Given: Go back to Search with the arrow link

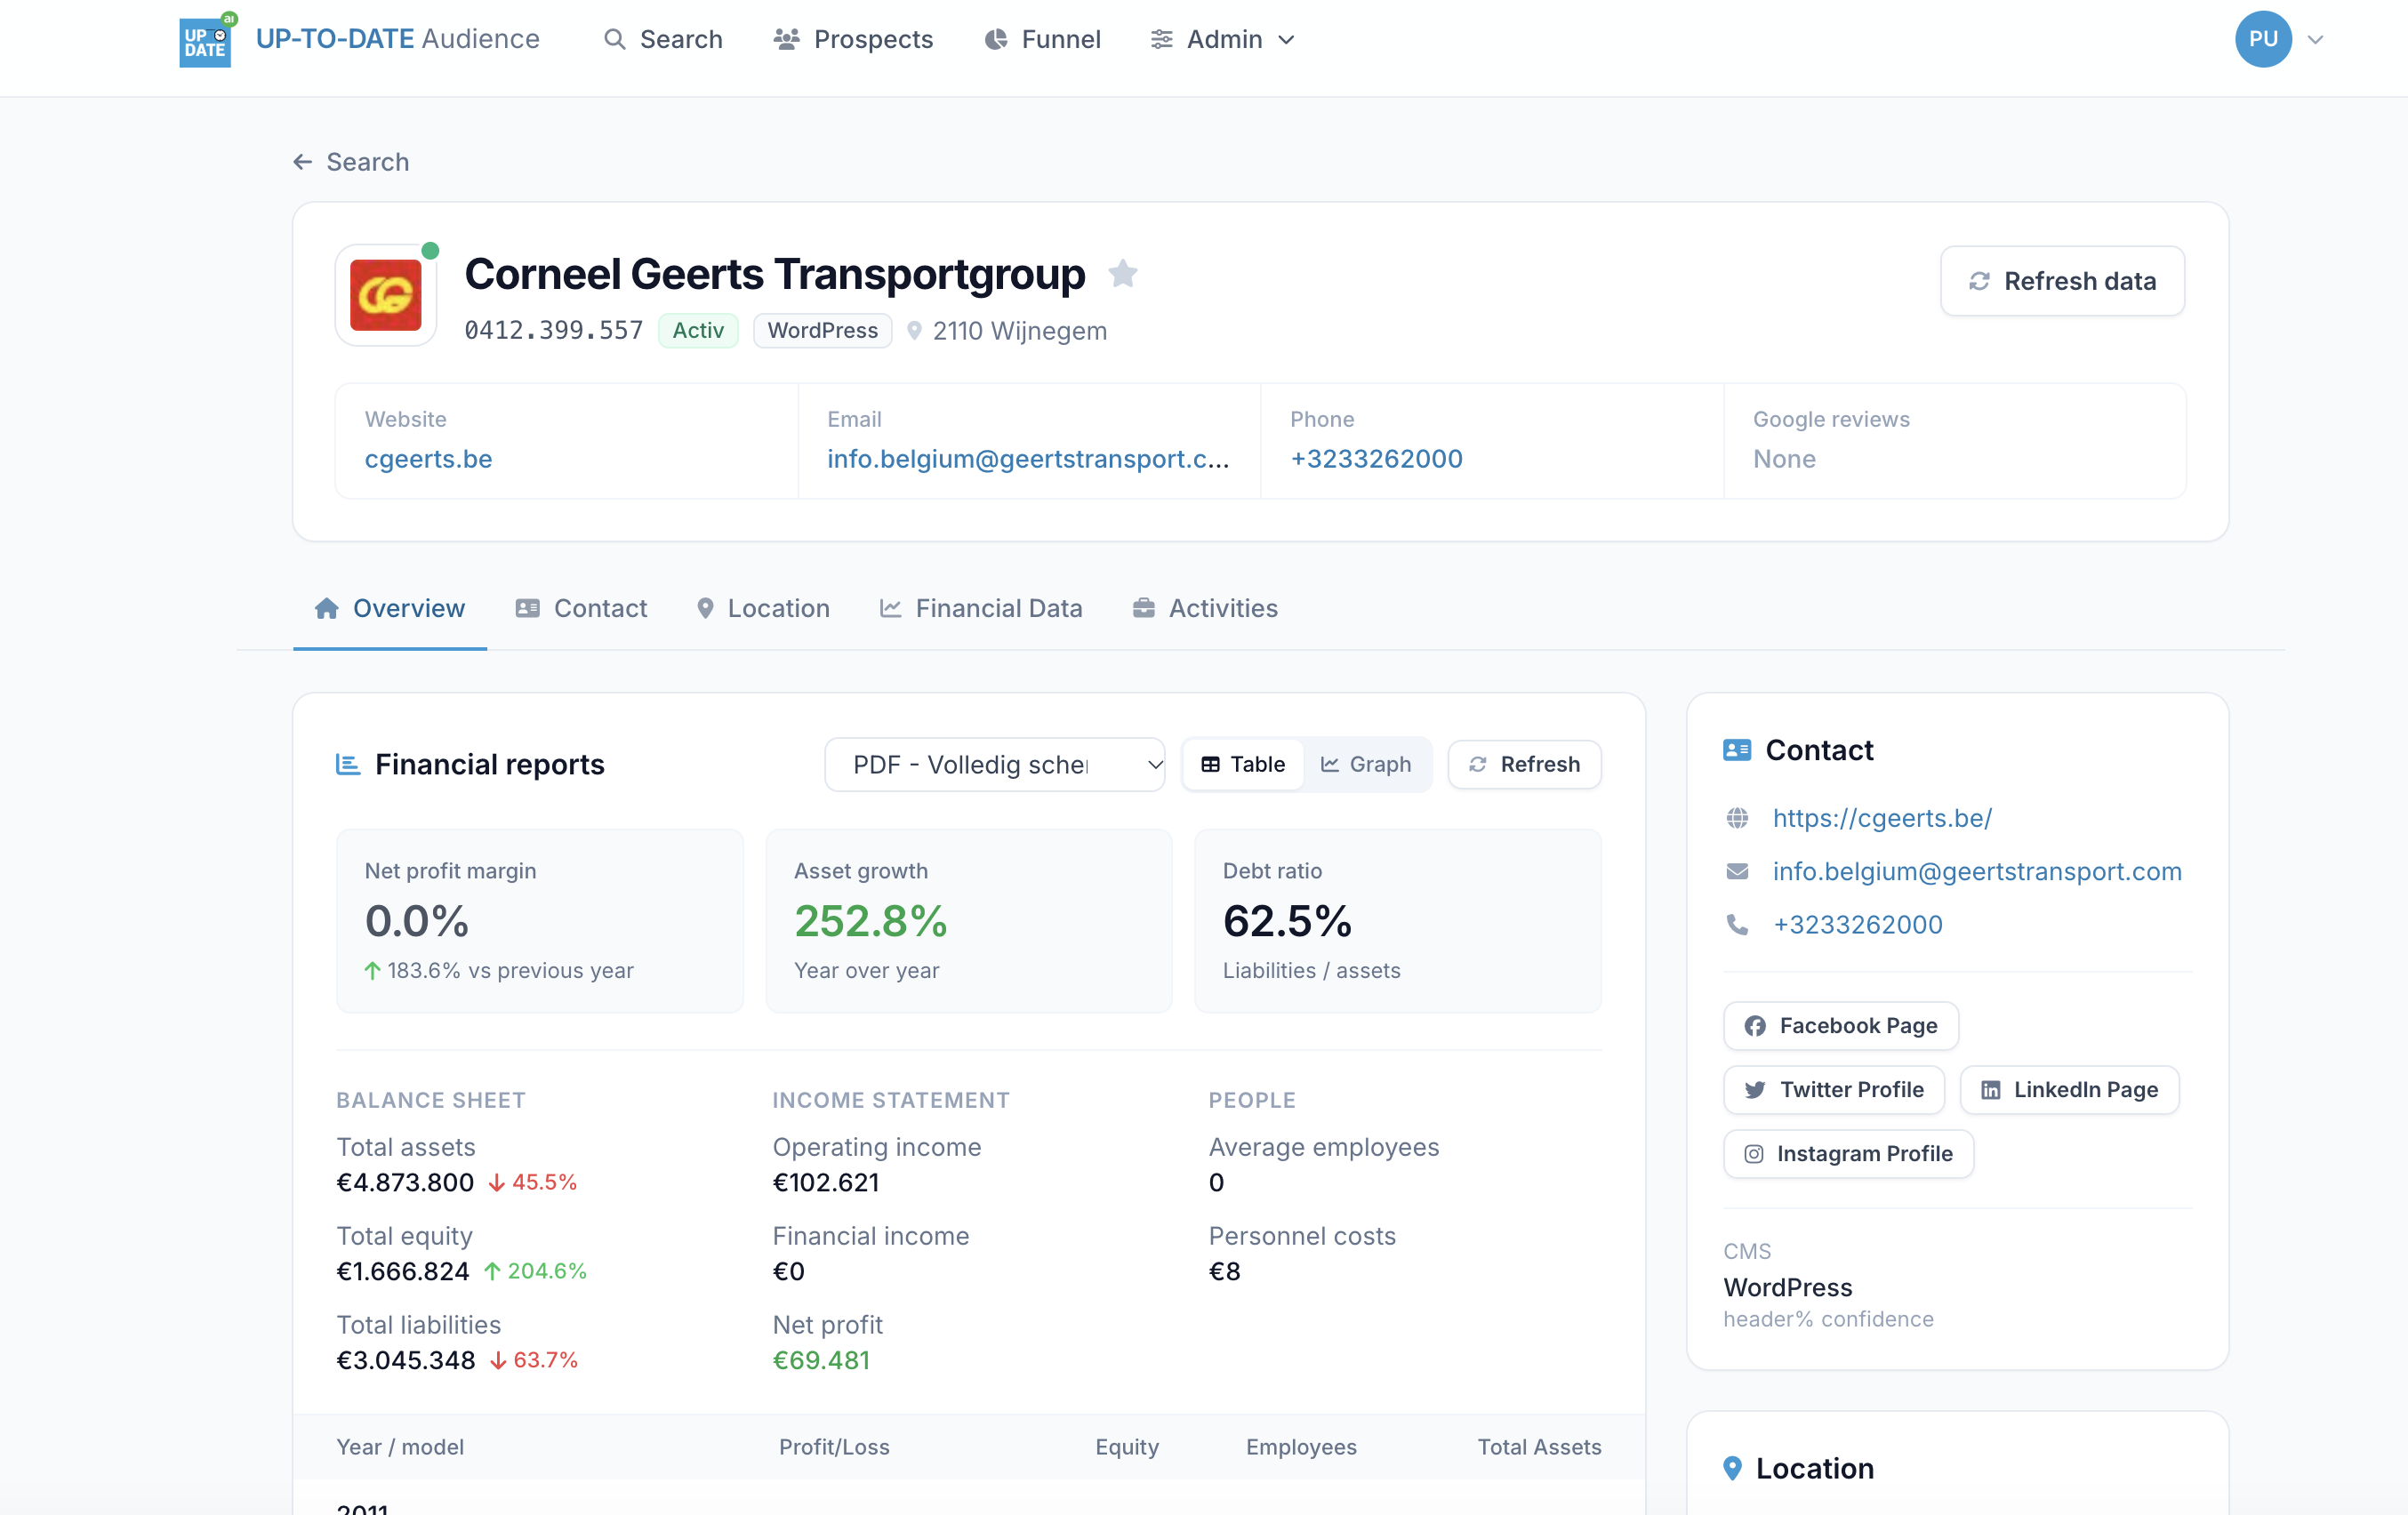Looking at the screenshot, I should point(351,162).
